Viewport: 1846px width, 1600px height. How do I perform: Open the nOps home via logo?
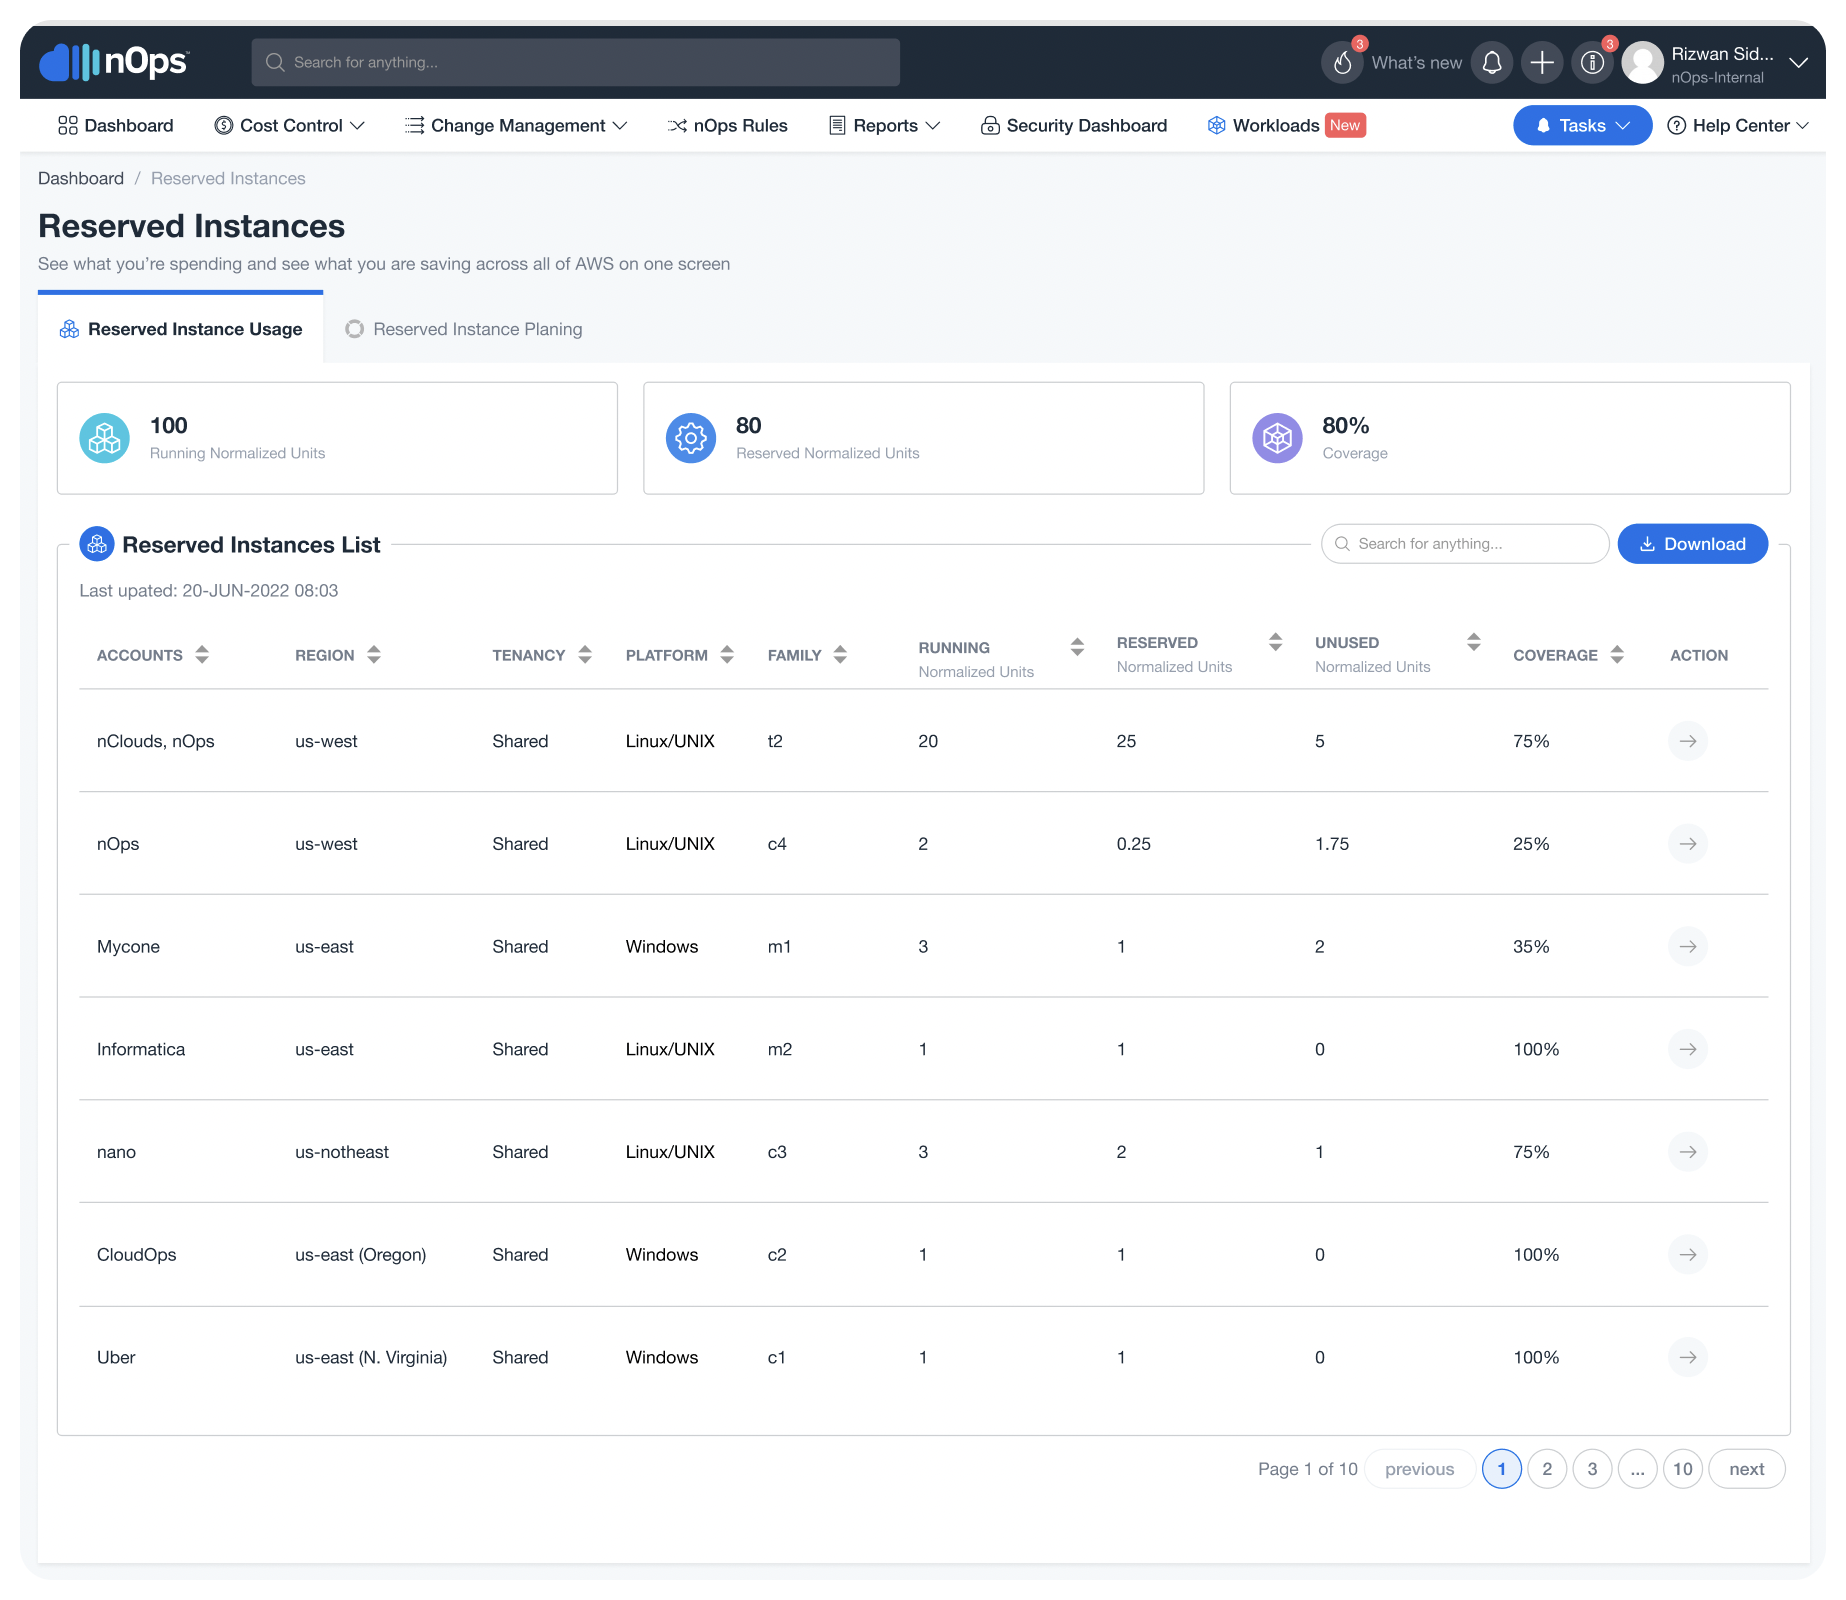tap(112, 62)
